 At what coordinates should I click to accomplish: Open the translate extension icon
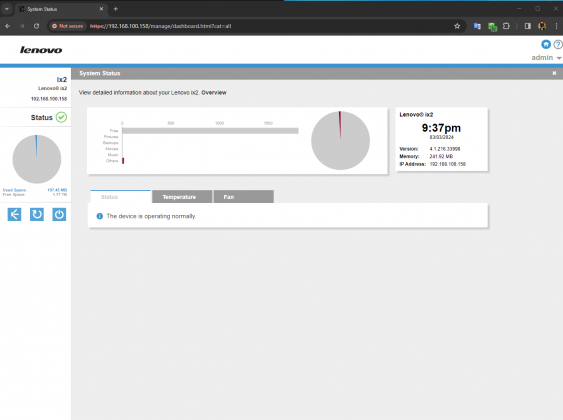[477, 26]
